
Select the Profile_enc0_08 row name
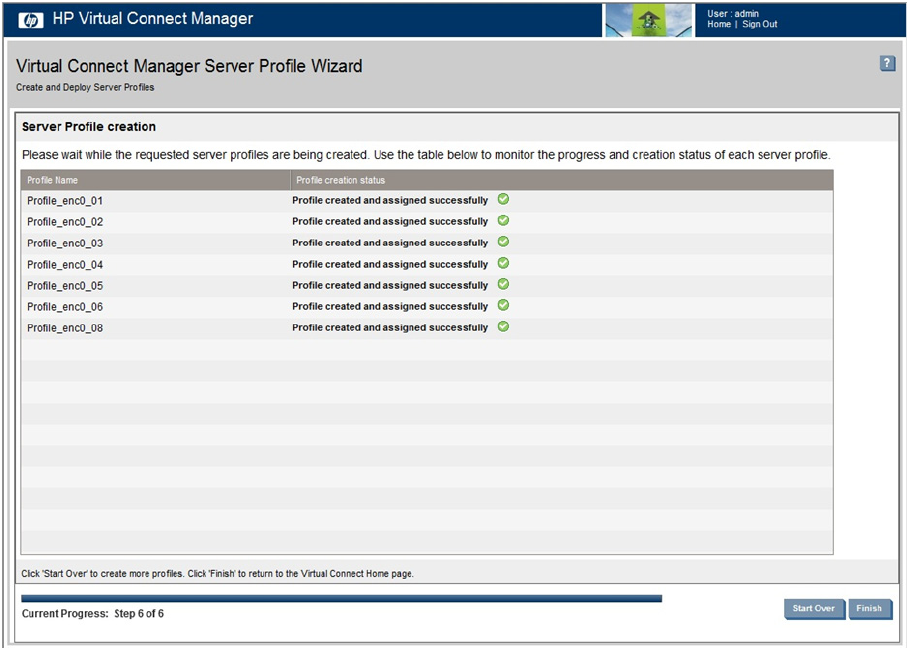tap(65, 328)
